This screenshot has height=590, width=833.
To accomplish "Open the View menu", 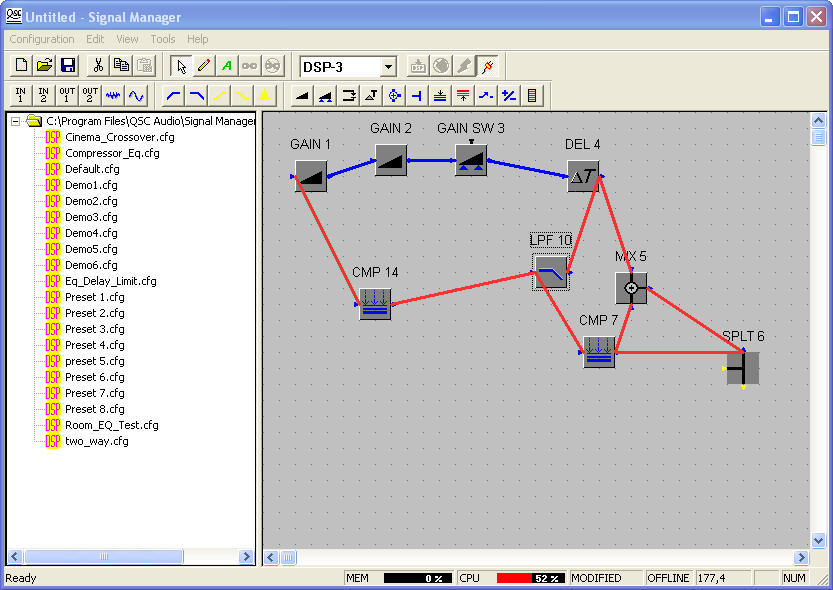I will coord(128,39).
